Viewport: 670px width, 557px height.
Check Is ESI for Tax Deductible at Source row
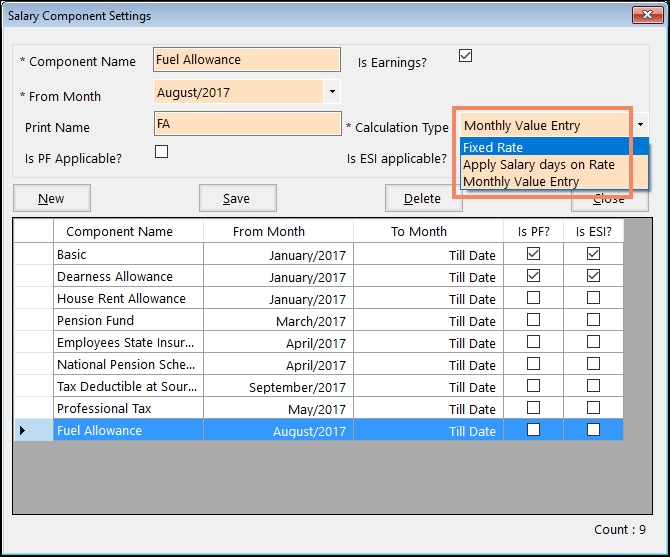[x=593, y=386]
